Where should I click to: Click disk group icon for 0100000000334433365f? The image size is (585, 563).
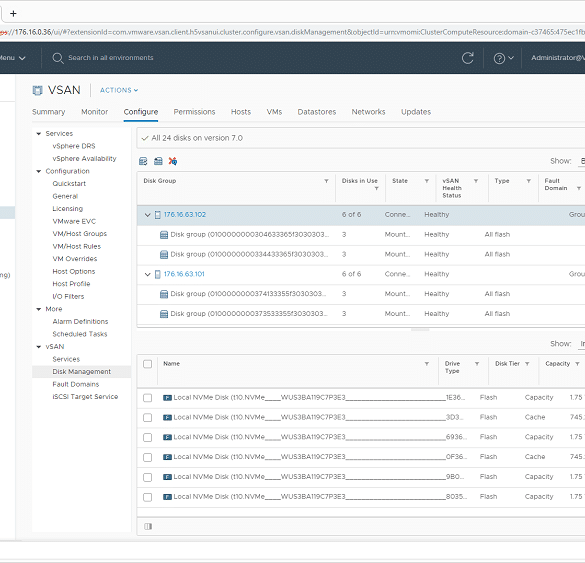click(163, 254)
